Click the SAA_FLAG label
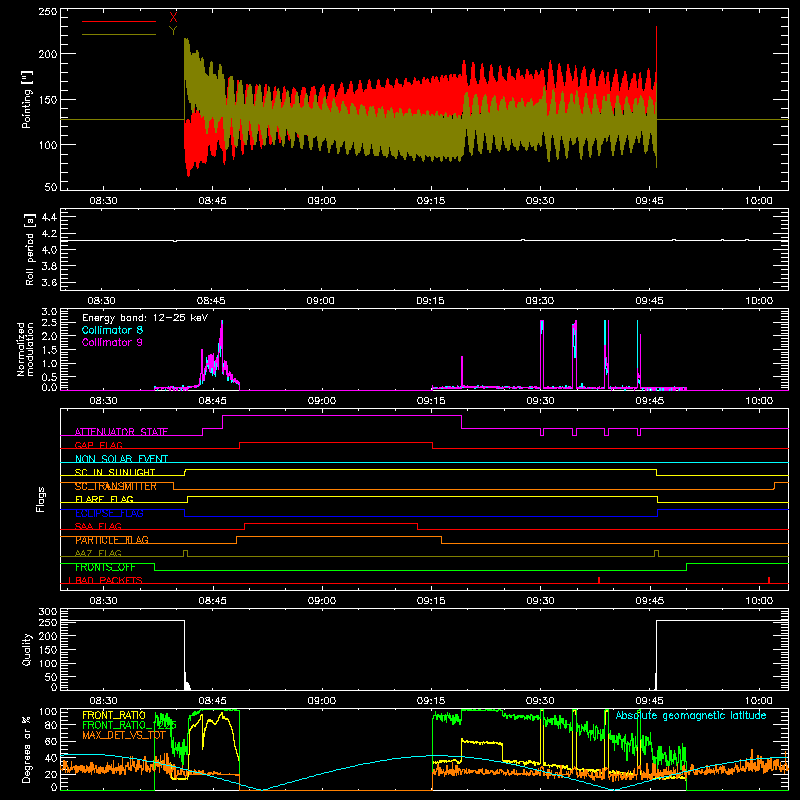This screenshot has height=800, width=800. tap(98, 527)
